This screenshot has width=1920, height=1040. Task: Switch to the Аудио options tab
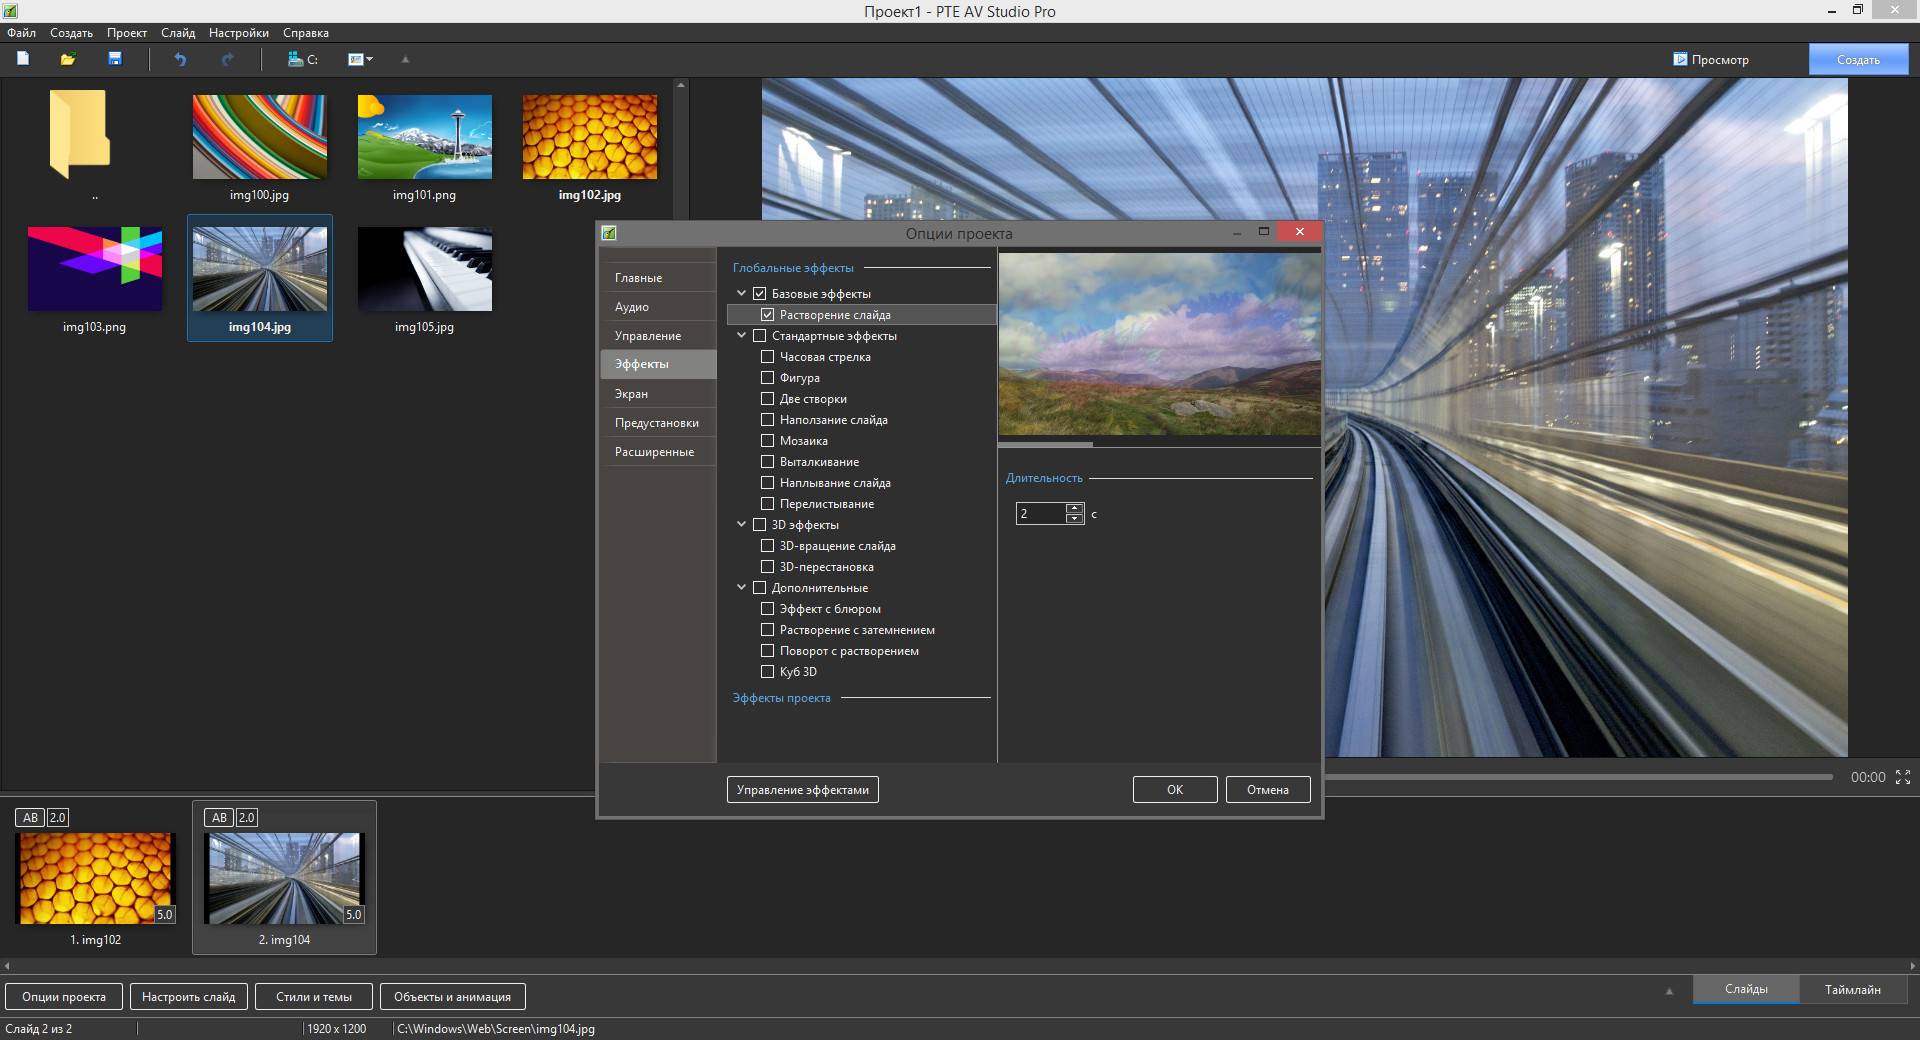click(x=658, y=307)
